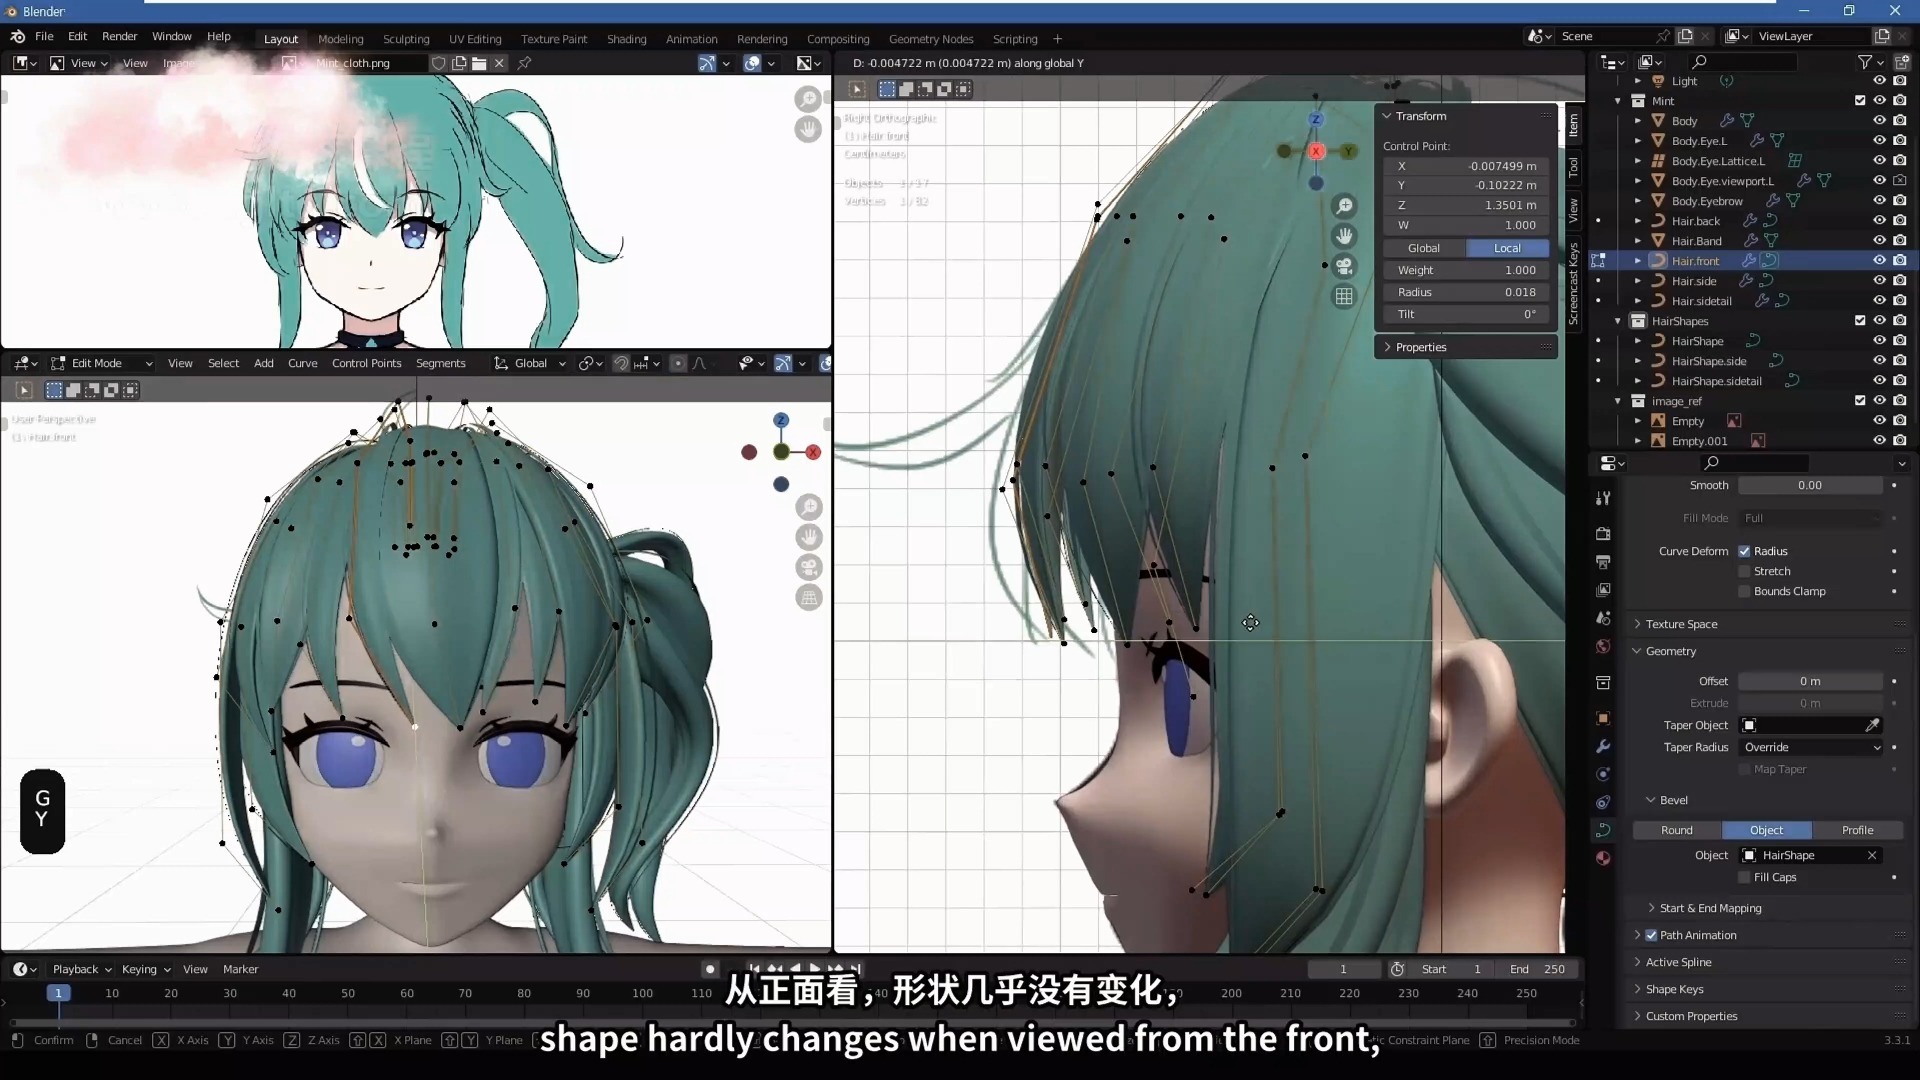Image resolution: width=1920 pixels, height=1080 pixels.
Task: Open the Edit Mode selector dropdown
Action: coord(101,363)
